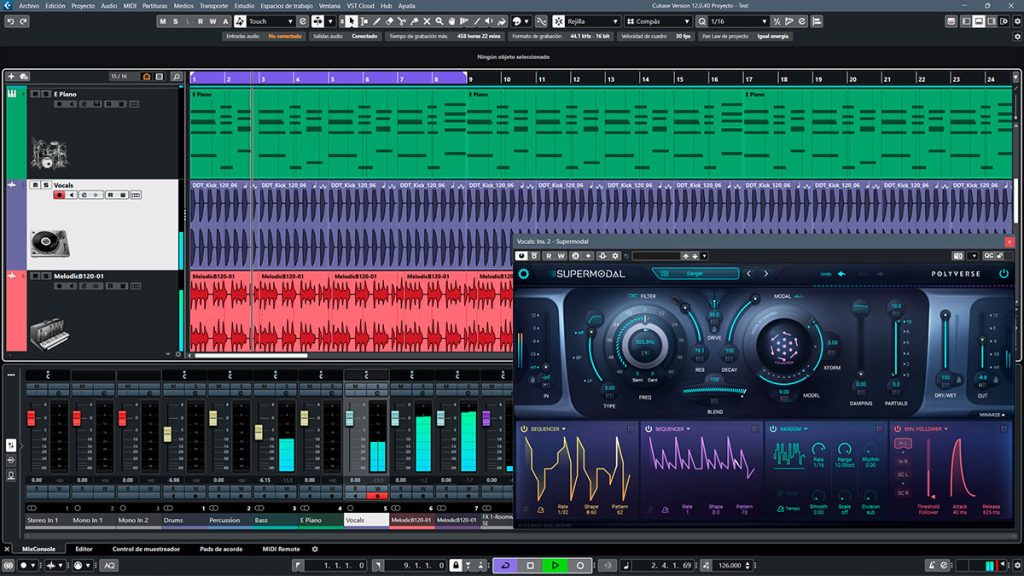
Task: Open the Transporte menu
Action: [214, 6]
